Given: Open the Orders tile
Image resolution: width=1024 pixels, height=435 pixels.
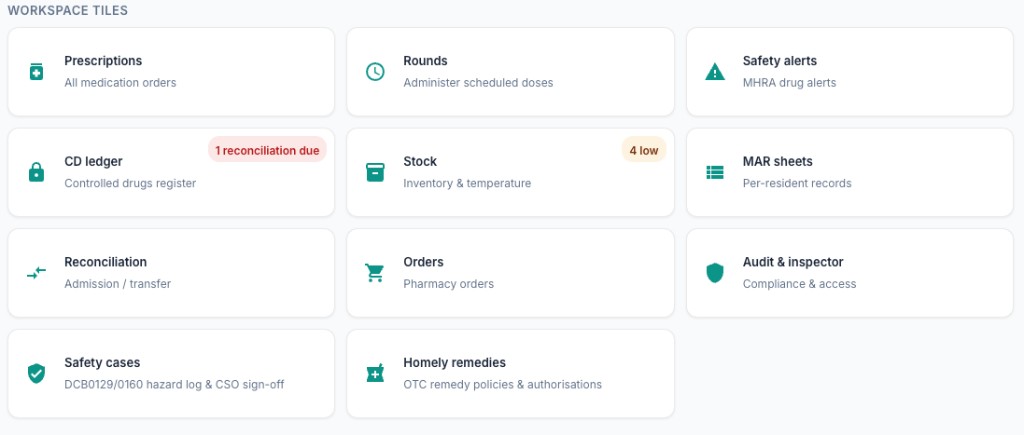Looking at the screenshot, I should (510, 273).
